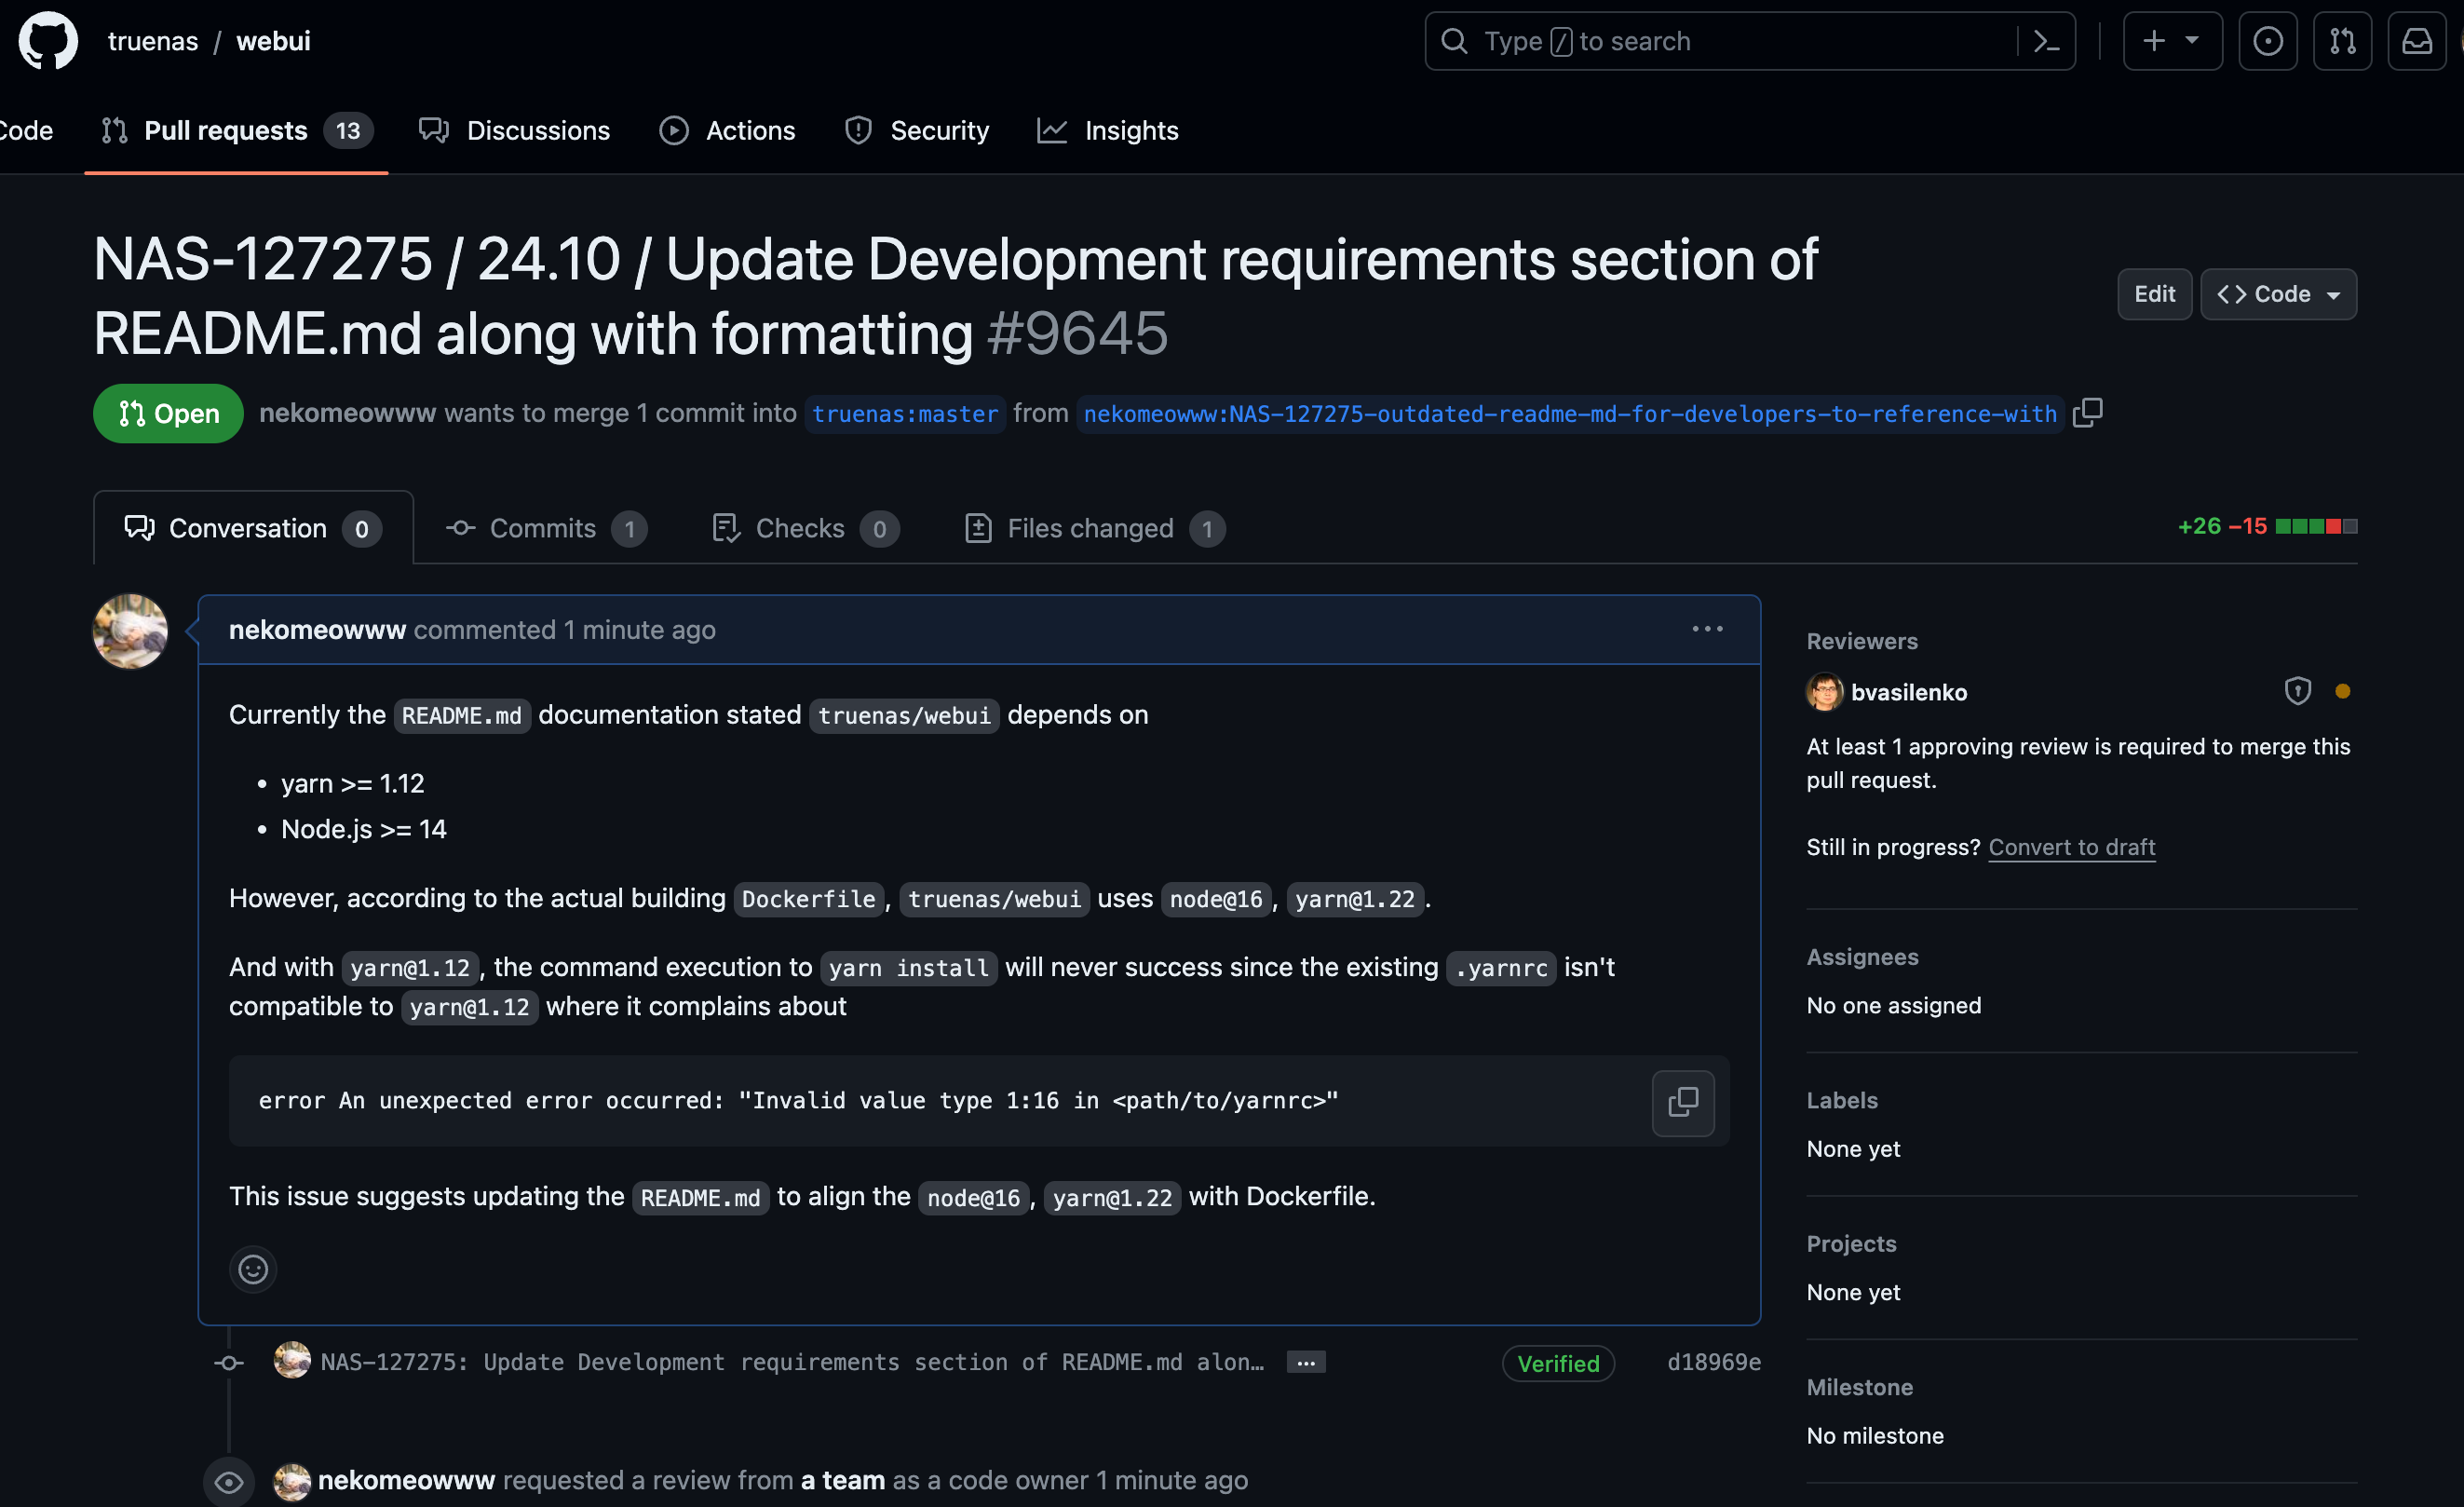The height and width of the screenshot is (1507, 2464).
Task: Add an emoji reaction to the comment
Action: (x=253, y=1269)
